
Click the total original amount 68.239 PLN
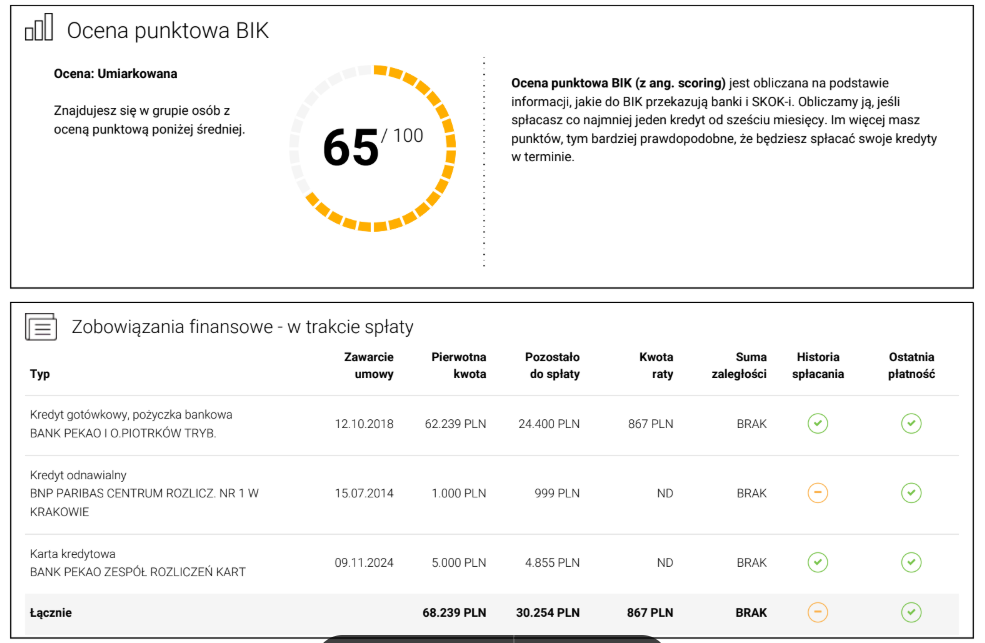pos(454,613)
